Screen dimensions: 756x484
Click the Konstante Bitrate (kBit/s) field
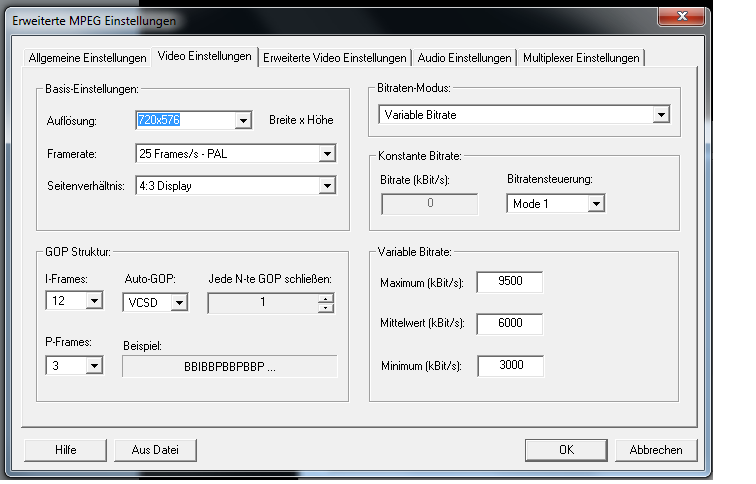[430, 203]
